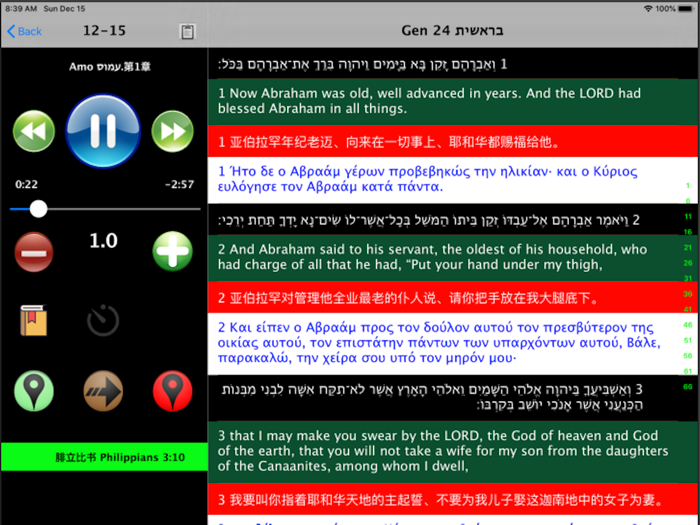Select Hebrew verse 3 text row
Viewport: 700px width, 525px height.
pos(453,398)
